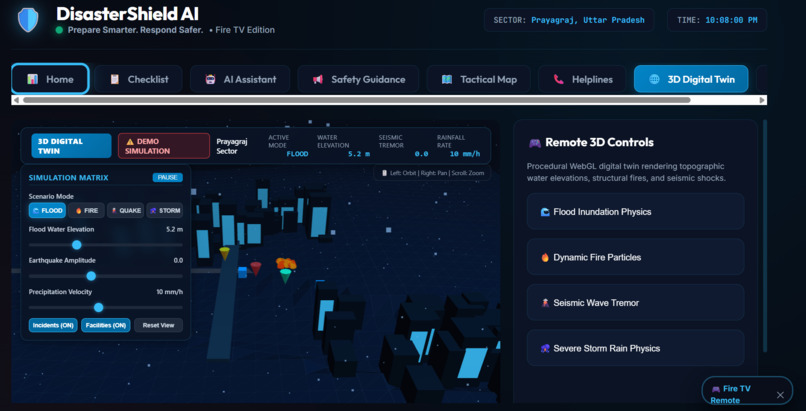The image size is (806, 411).
Task: Select FLOOD scenario mode
Action: tap(47, 210)
